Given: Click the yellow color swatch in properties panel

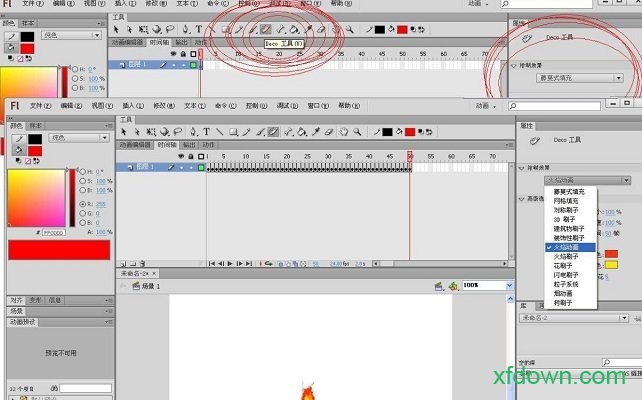Looking at the screenshot, I should [x=611, y=265].
